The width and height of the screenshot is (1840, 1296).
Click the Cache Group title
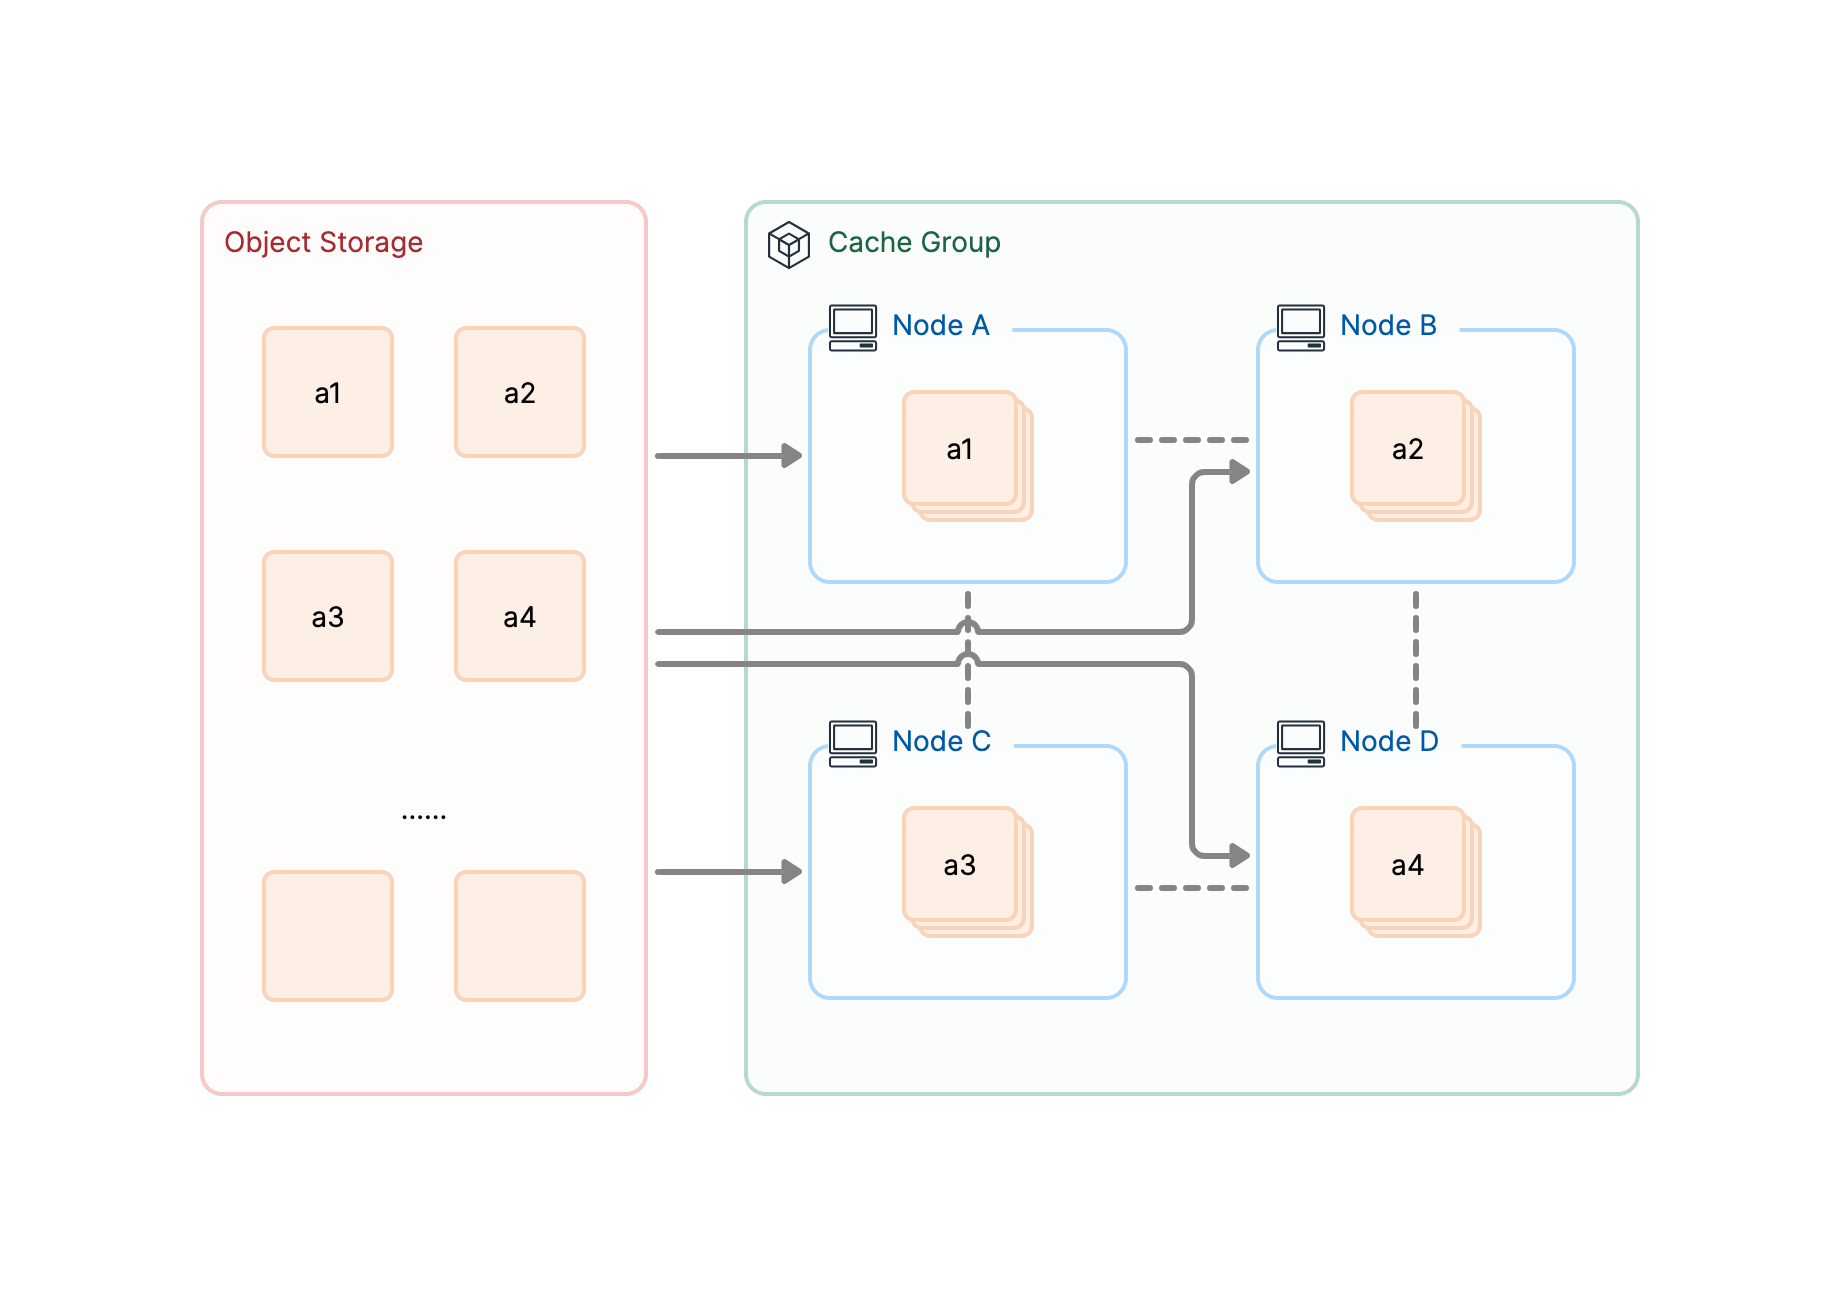click(914, 243)
